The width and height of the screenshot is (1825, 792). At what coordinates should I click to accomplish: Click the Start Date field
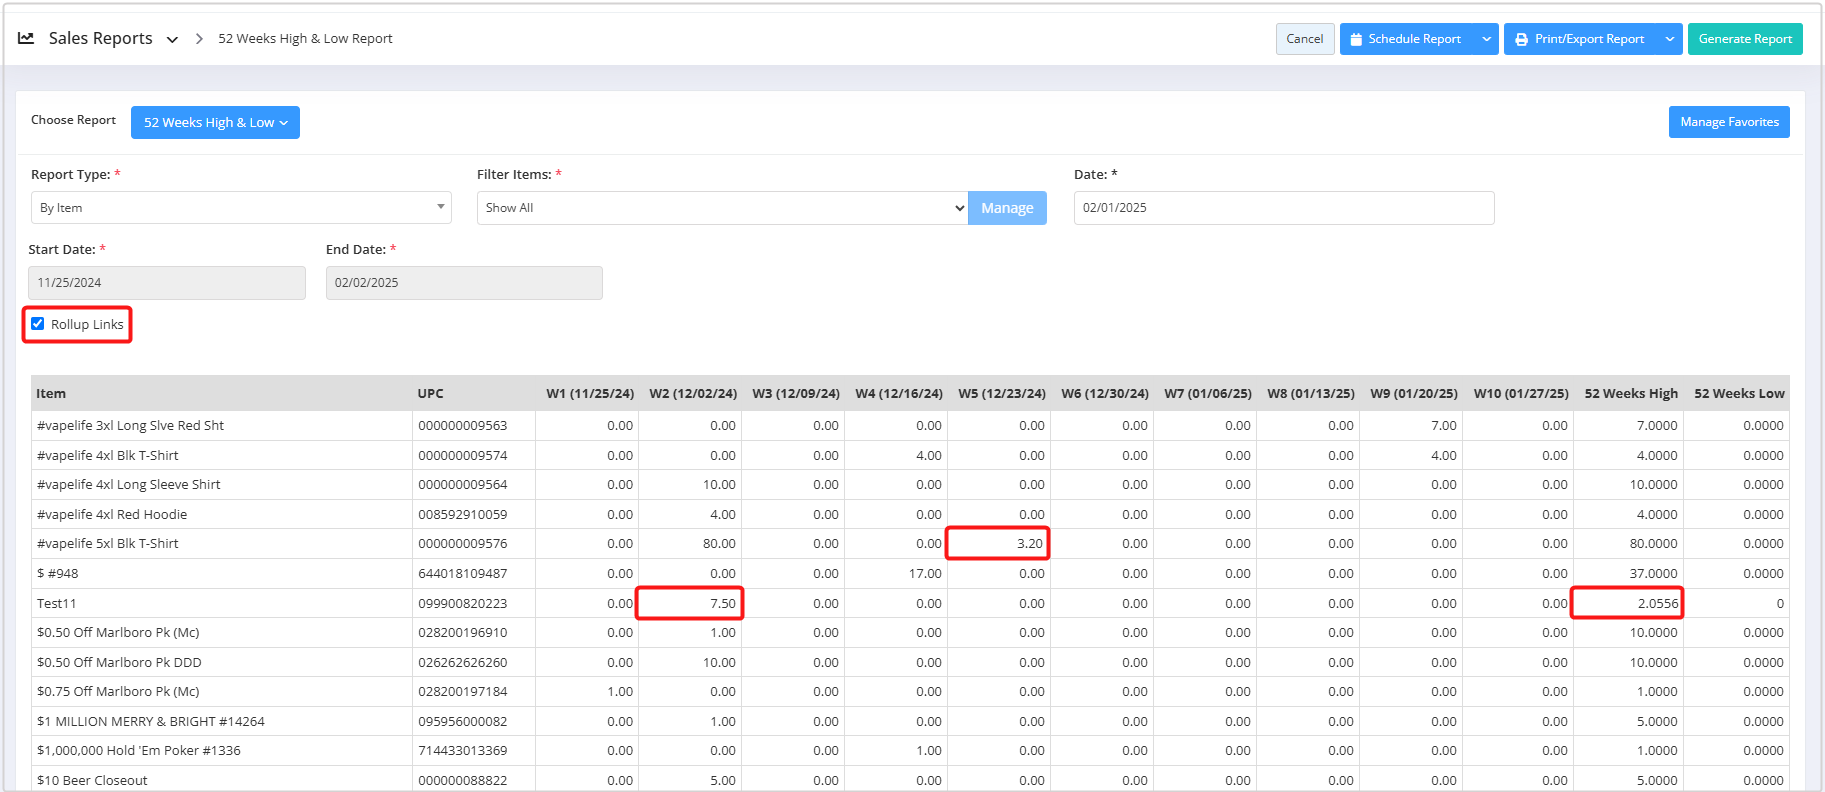click(166, 283)
